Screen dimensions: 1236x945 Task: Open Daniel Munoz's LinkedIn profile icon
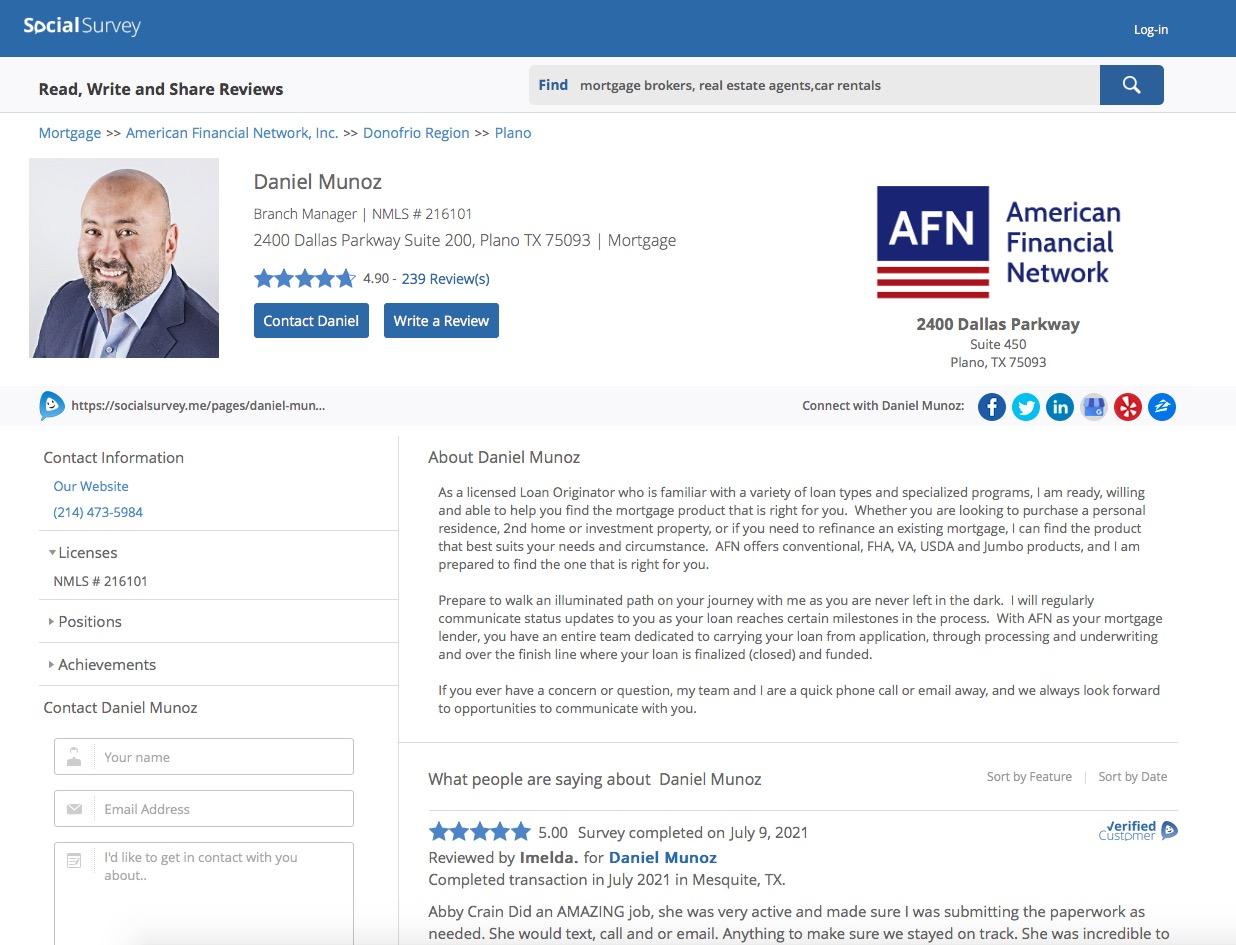coord(1059,407)
